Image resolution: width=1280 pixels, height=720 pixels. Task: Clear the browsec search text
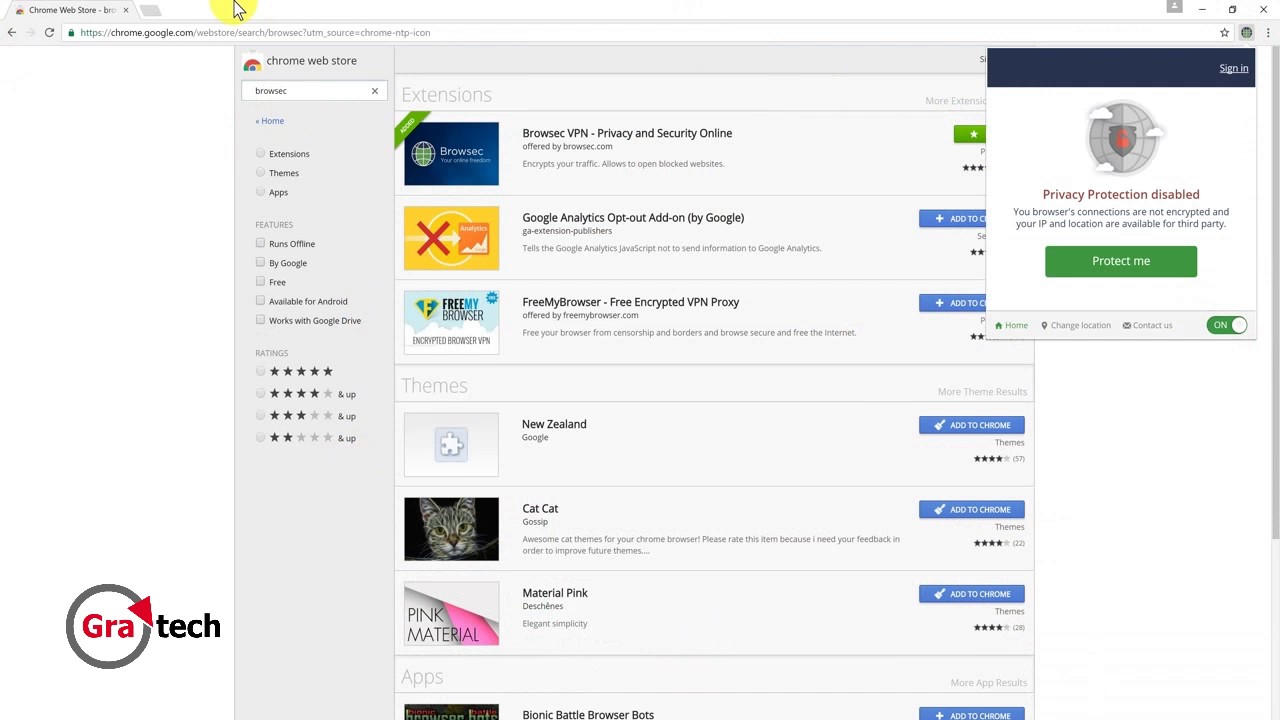coord(375,91)
